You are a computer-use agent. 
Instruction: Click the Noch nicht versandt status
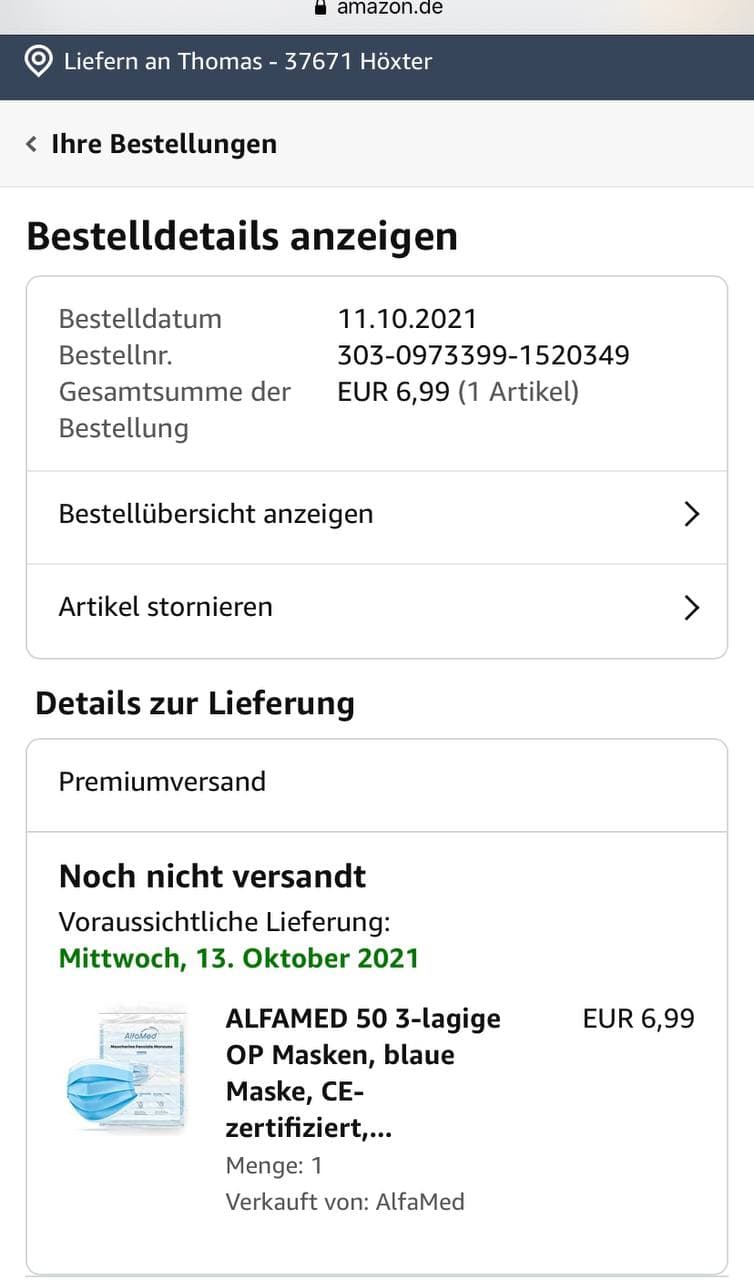(212, 876)
